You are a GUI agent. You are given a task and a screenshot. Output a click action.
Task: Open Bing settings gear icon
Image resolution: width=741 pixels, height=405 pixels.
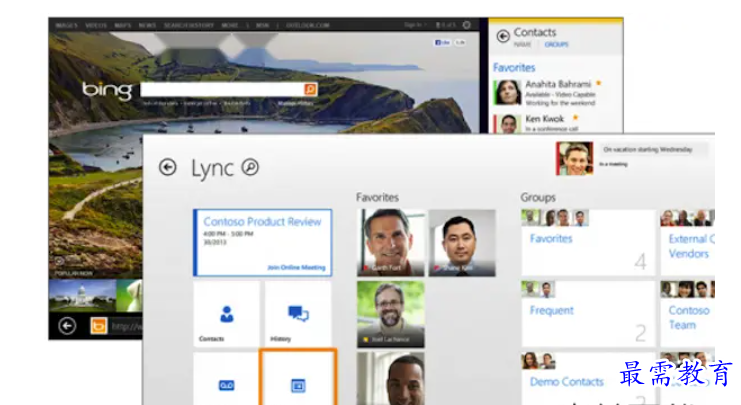[x=467, y=25]
